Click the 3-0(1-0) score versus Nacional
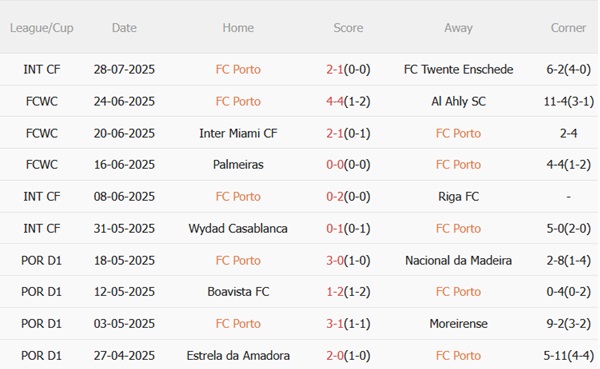Screen dimensions: 600x369 click(x=348, y=261)
